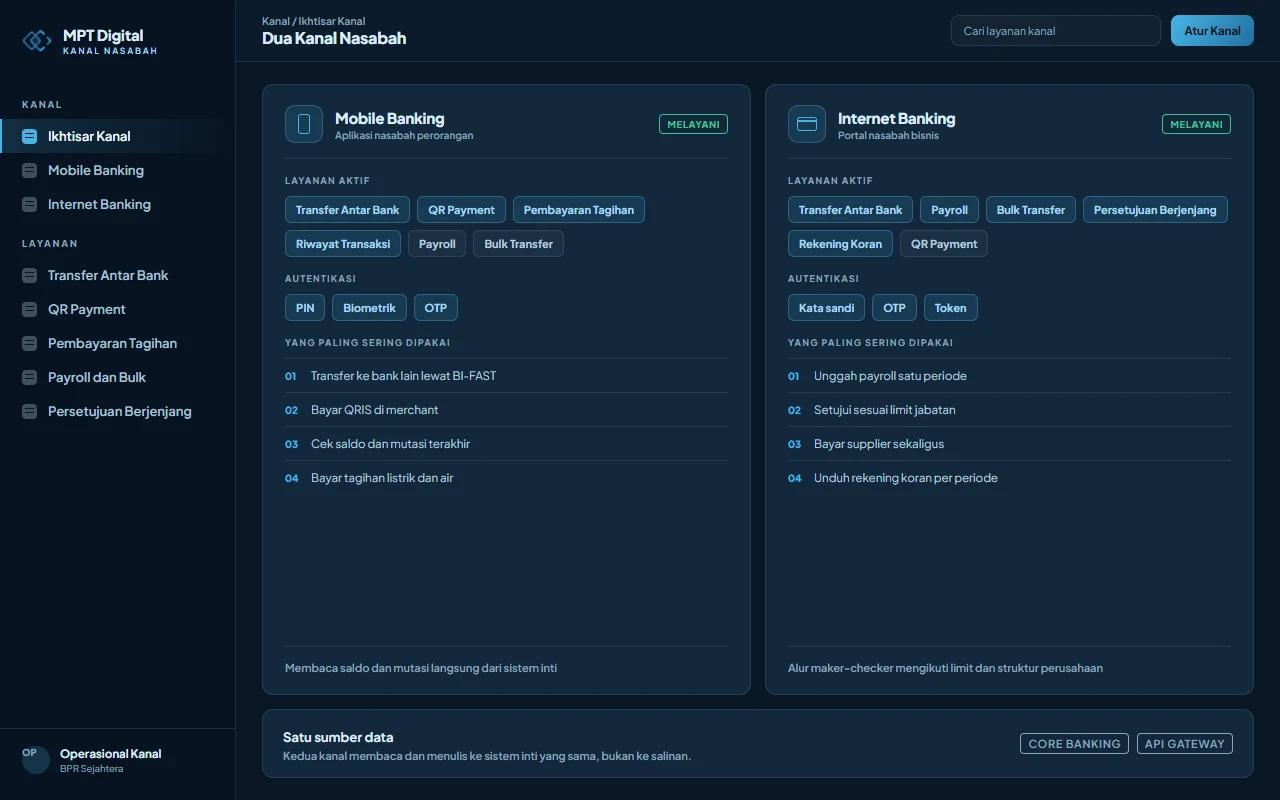Click the Transfer Antar Bank chip under Mobile Banking
Screen dimensions: 1280x800
[347, 210]
